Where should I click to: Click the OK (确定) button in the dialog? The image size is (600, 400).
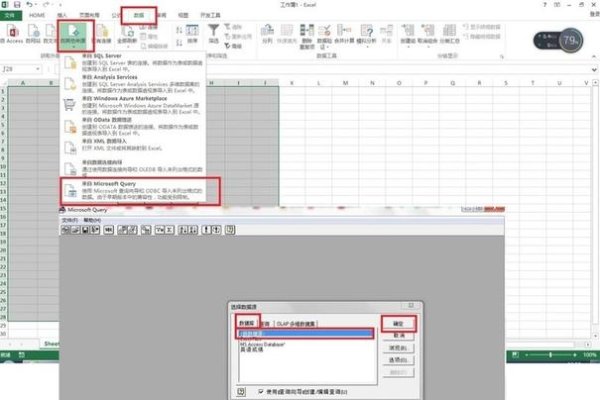pos(398,323)
